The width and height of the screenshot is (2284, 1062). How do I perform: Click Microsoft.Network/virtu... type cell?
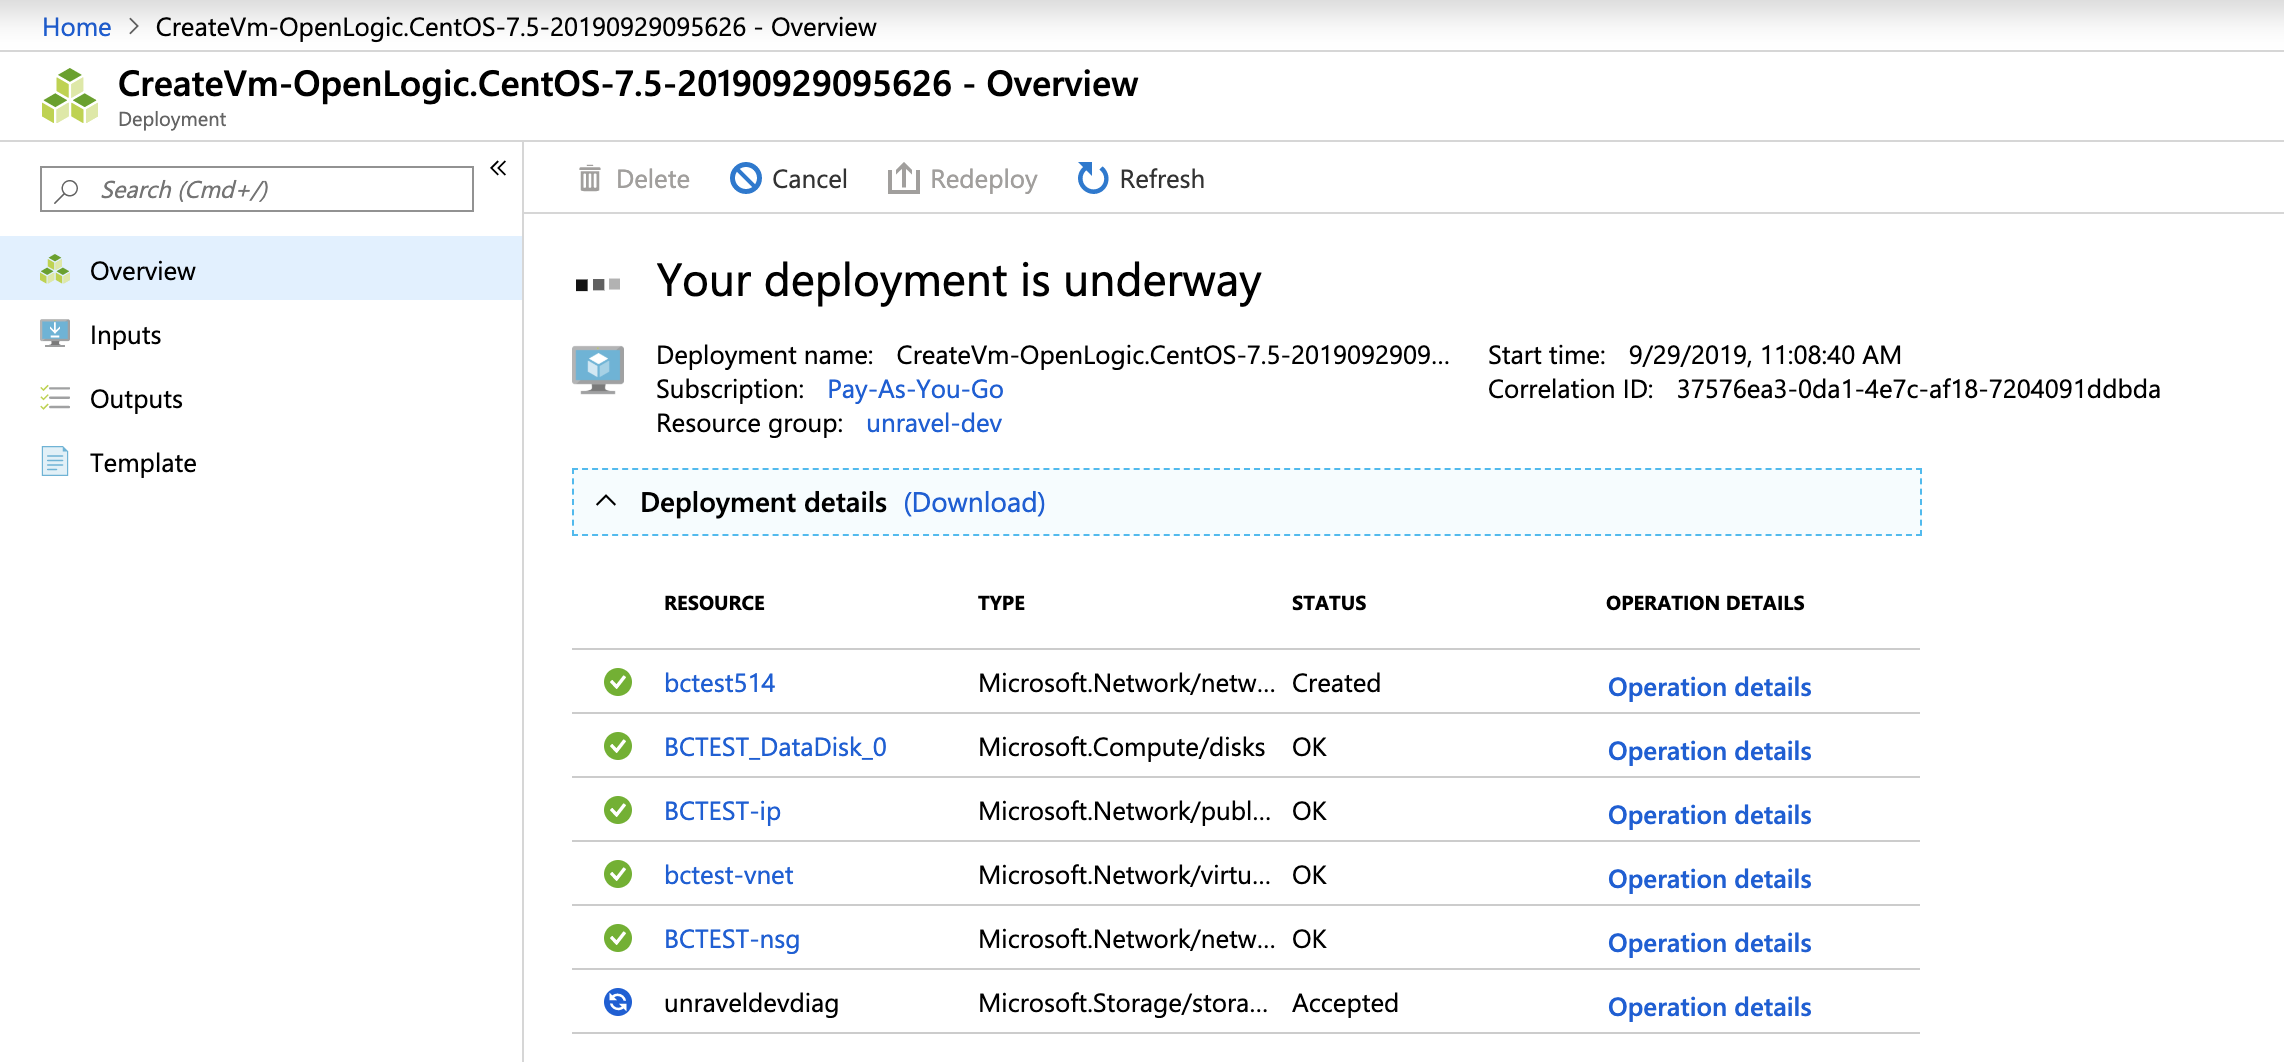click(1125, 875)
